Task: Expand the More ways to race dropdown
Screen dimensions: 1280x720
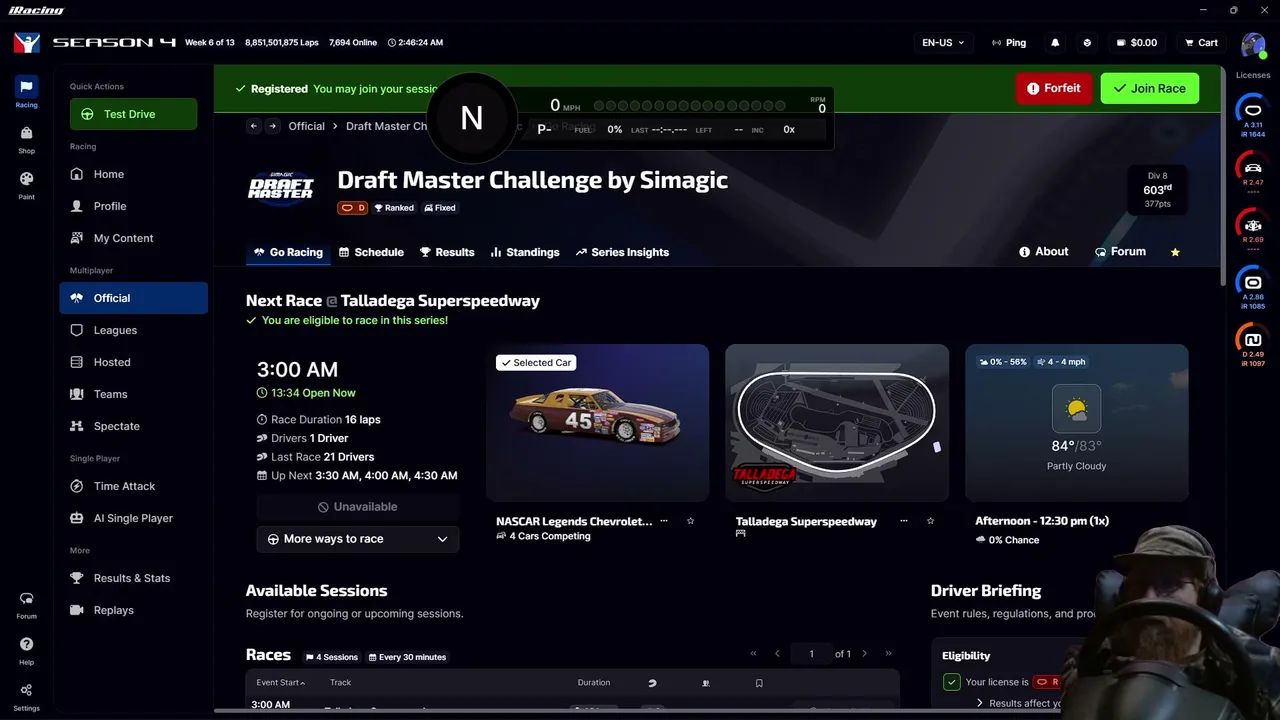Action: click(358, 539)
